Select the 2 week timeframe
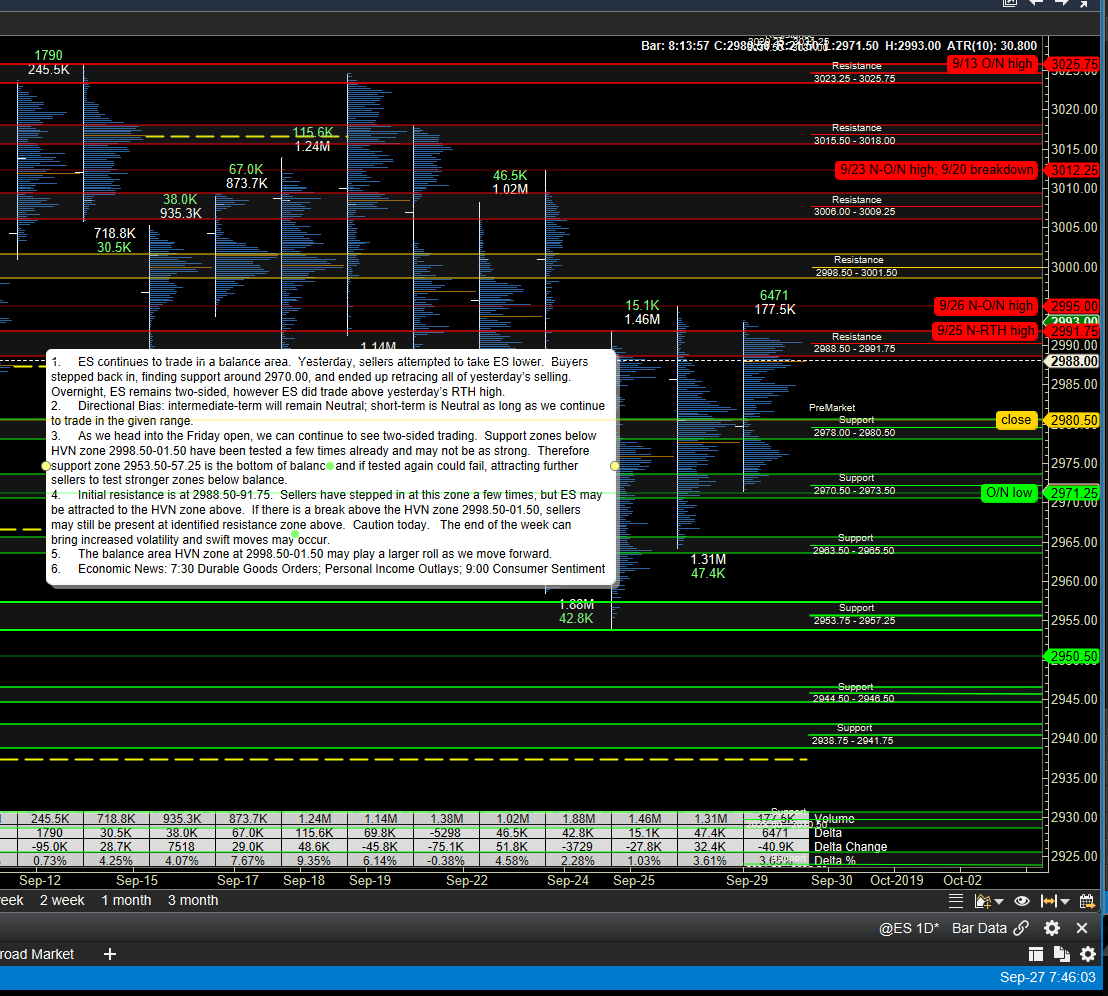 (62, 901)
